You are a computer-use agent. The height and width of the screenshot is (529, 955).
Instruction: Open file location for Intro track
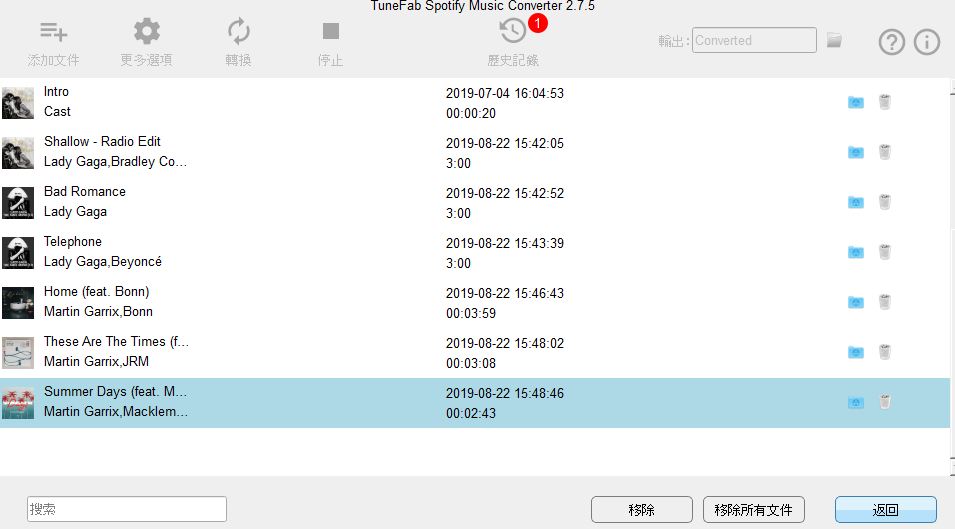(x=856, y=102)
